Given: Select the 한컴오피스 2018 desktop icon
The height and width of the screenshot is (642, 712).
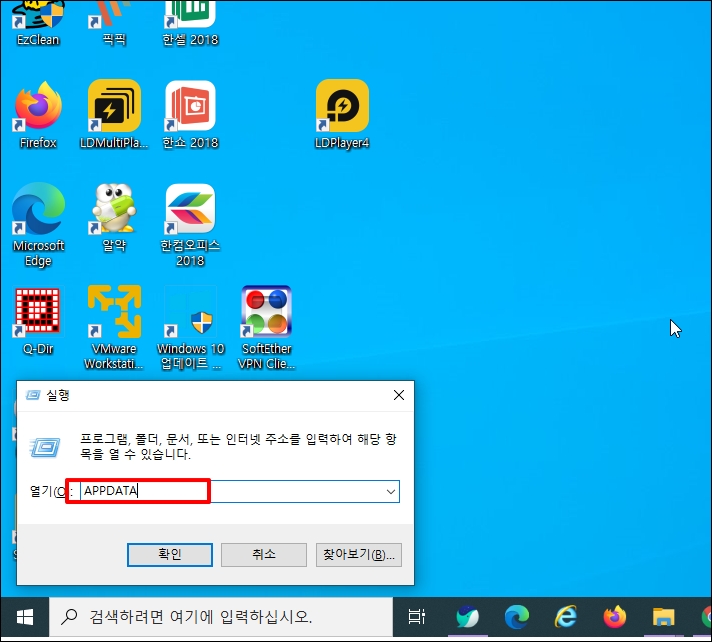Looking at the screenshot, I should coord(190,225).
